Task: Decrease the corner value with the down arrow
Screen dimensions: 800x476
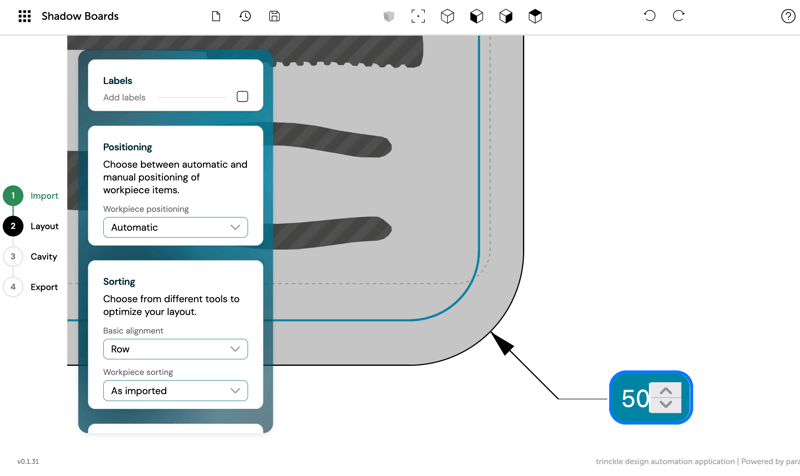Action: tap(665, 405)
